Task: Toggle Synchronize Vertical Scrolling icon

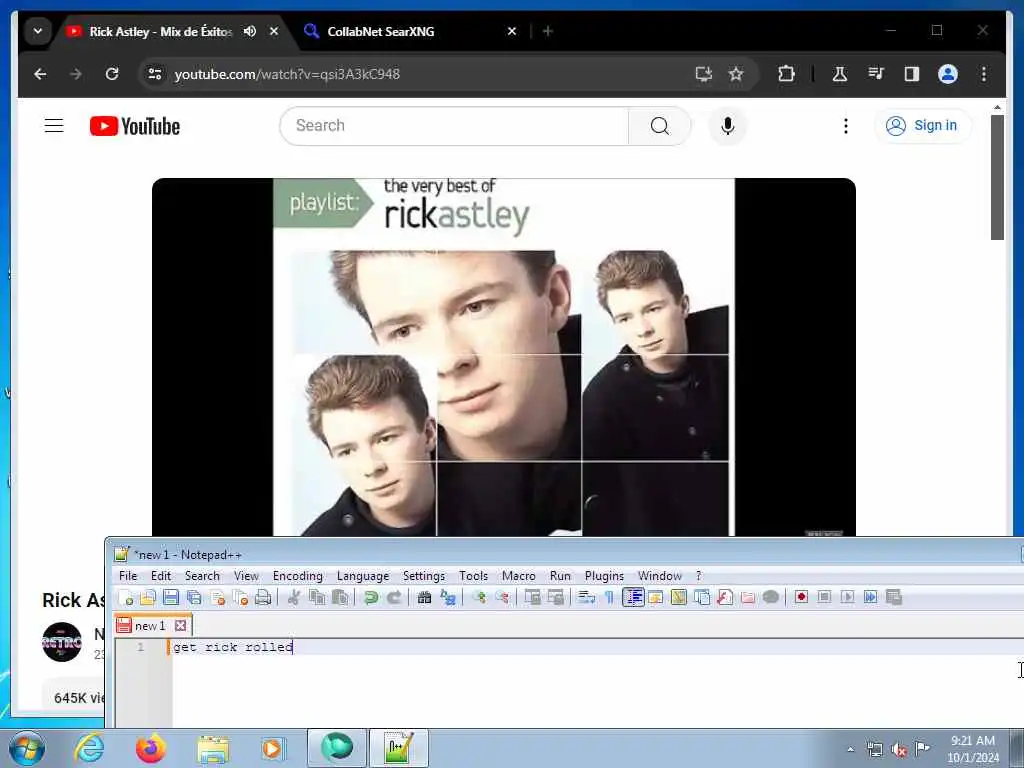Action: pos(533,597)
